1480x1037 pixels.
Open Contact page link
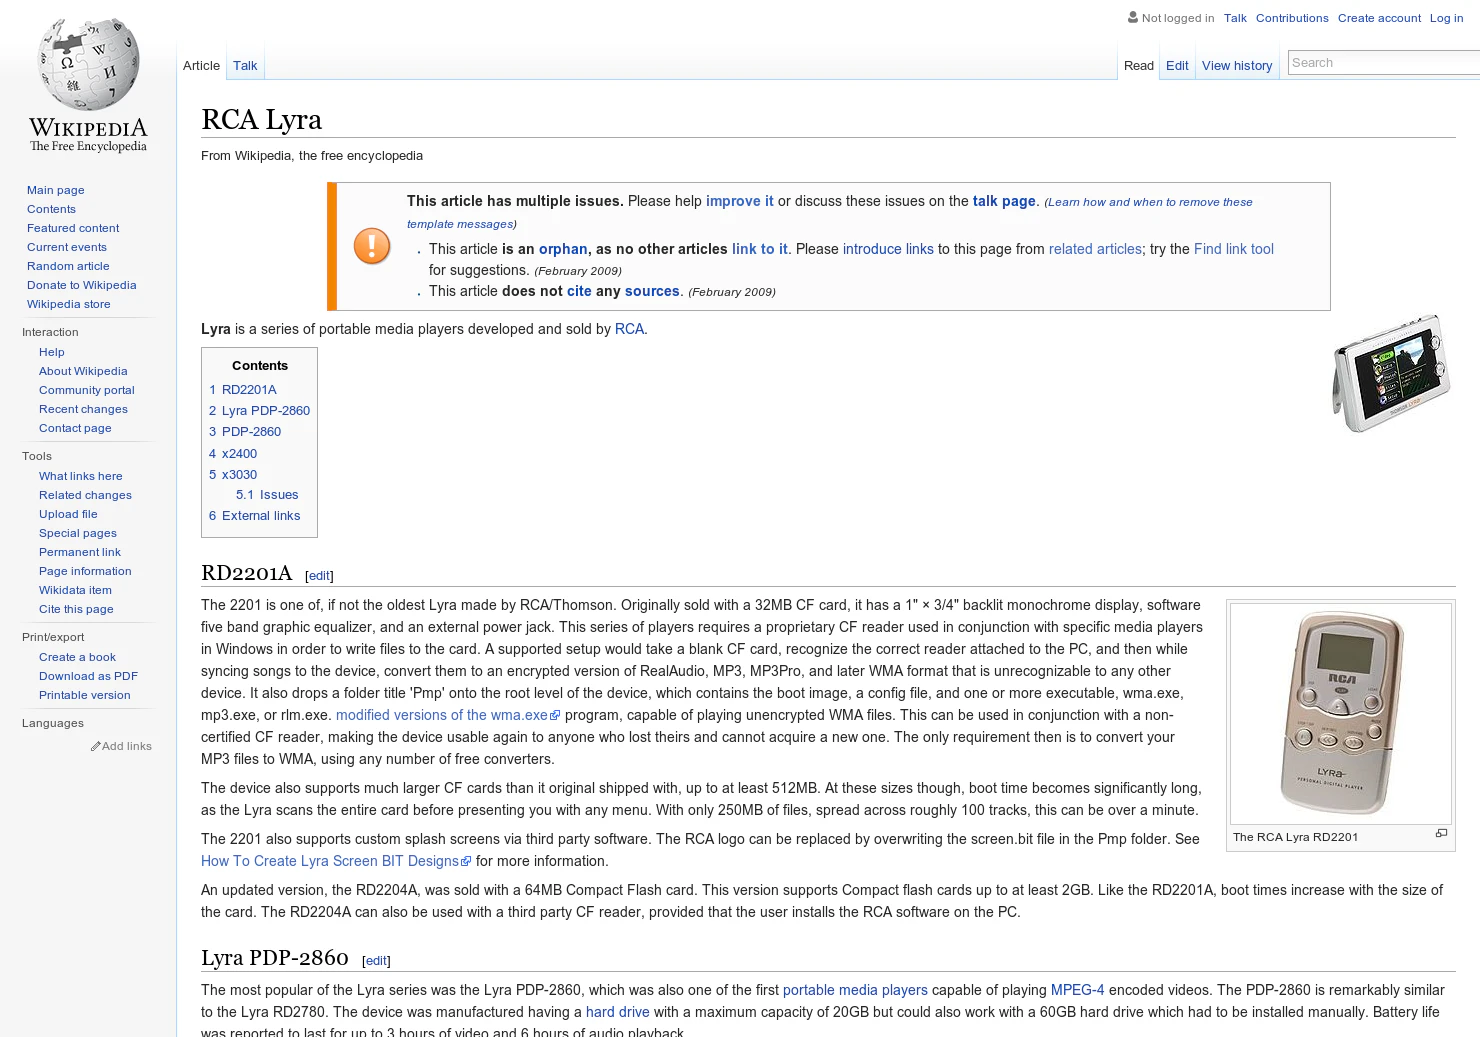point(75,428)
